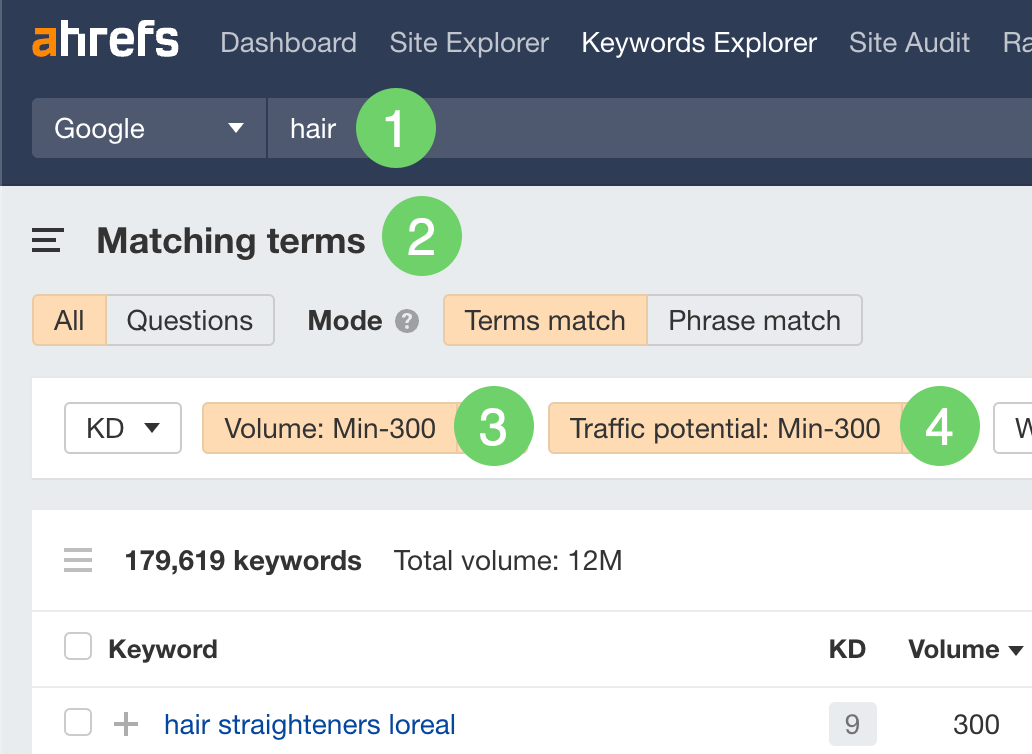This screenshot has width=1032, height=754.
Task: Open the hamburger menu beside Matching terms
Action: click(x=46, y=240)
